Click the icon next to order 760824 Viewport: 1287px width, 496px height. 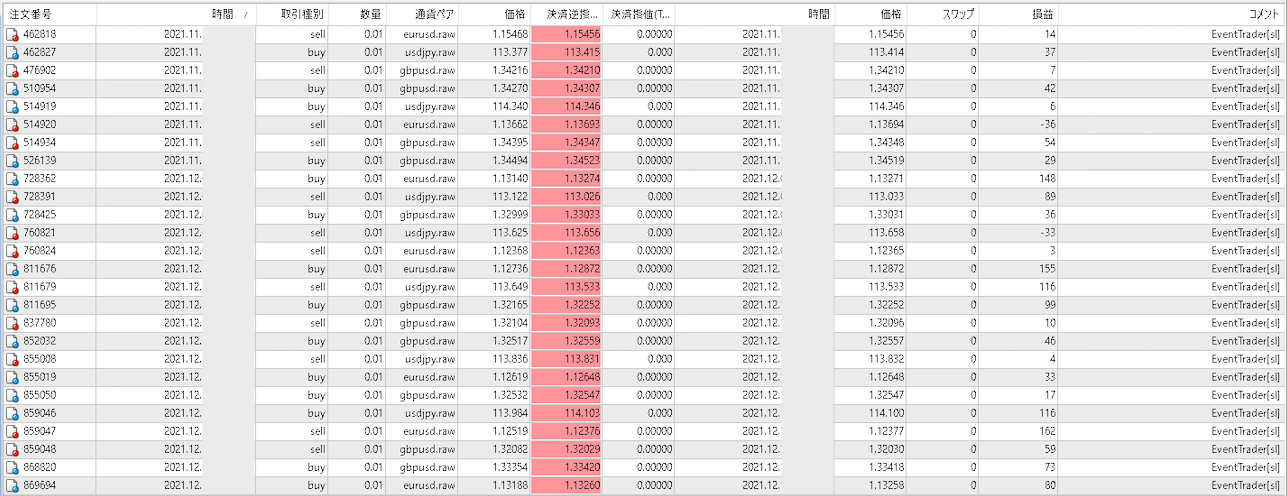12,250
